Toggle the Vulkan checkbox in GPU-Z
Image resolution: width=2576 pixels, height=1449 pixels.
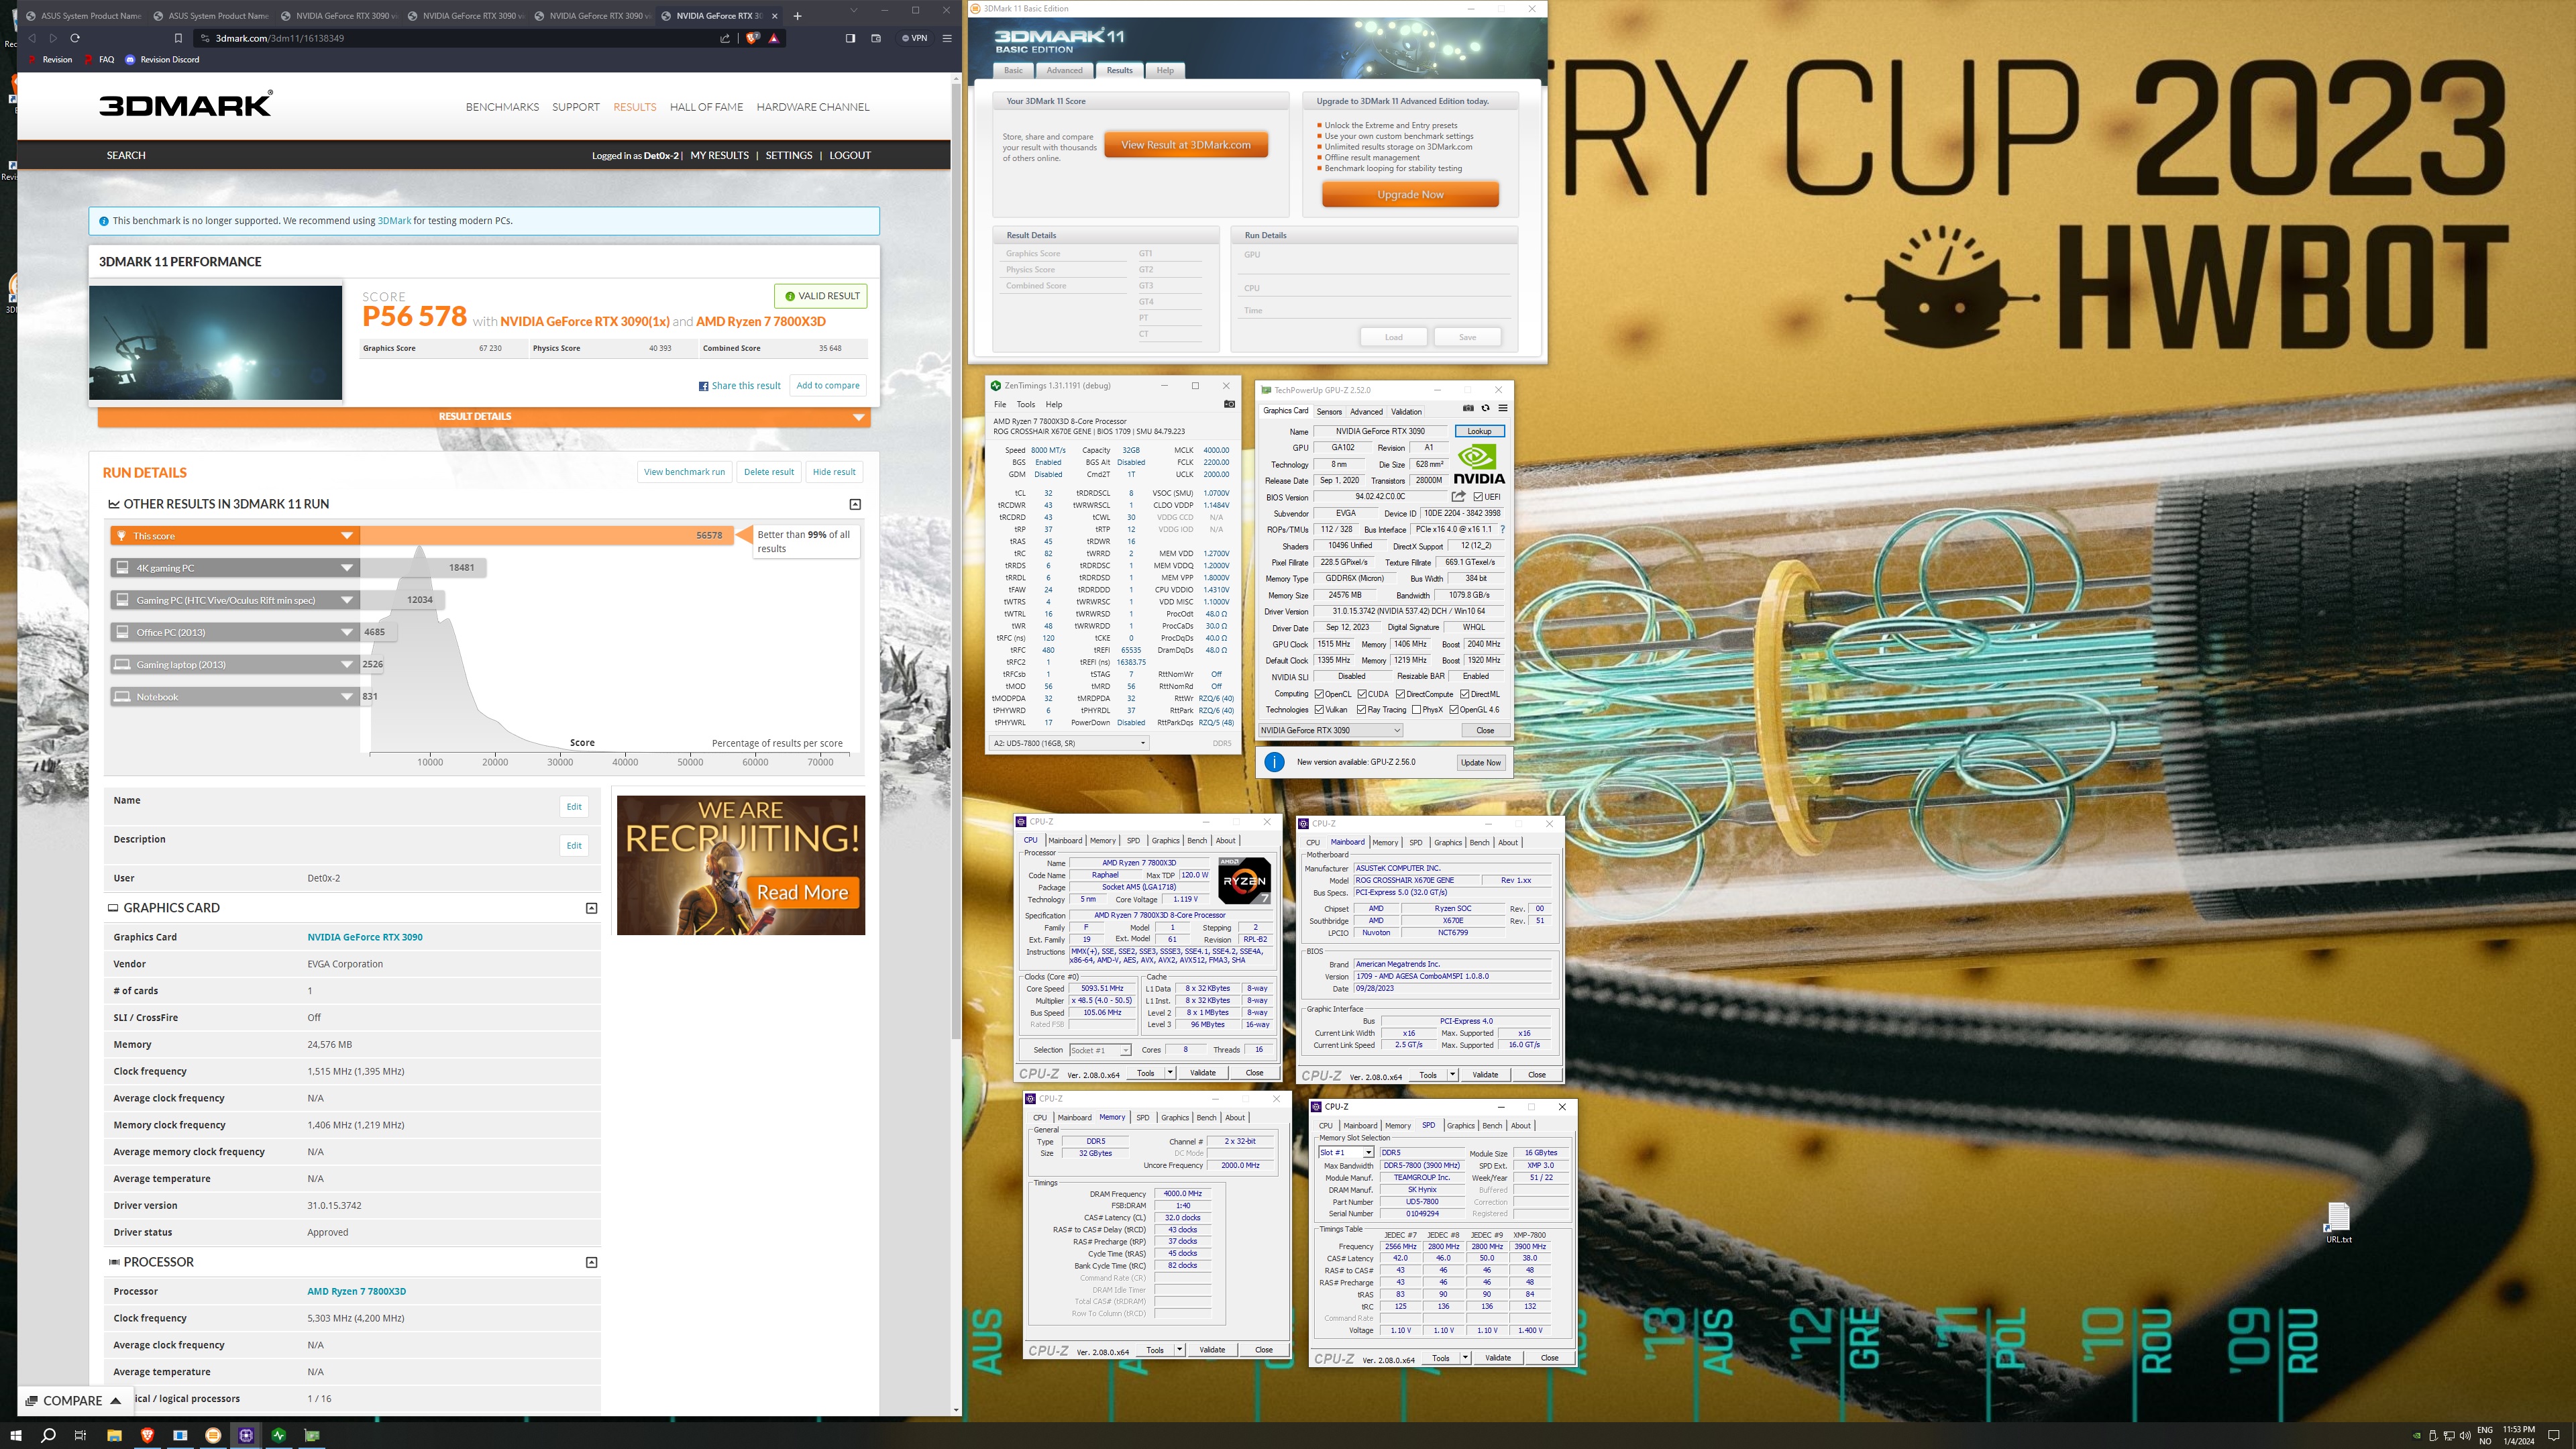[1319, 710]
